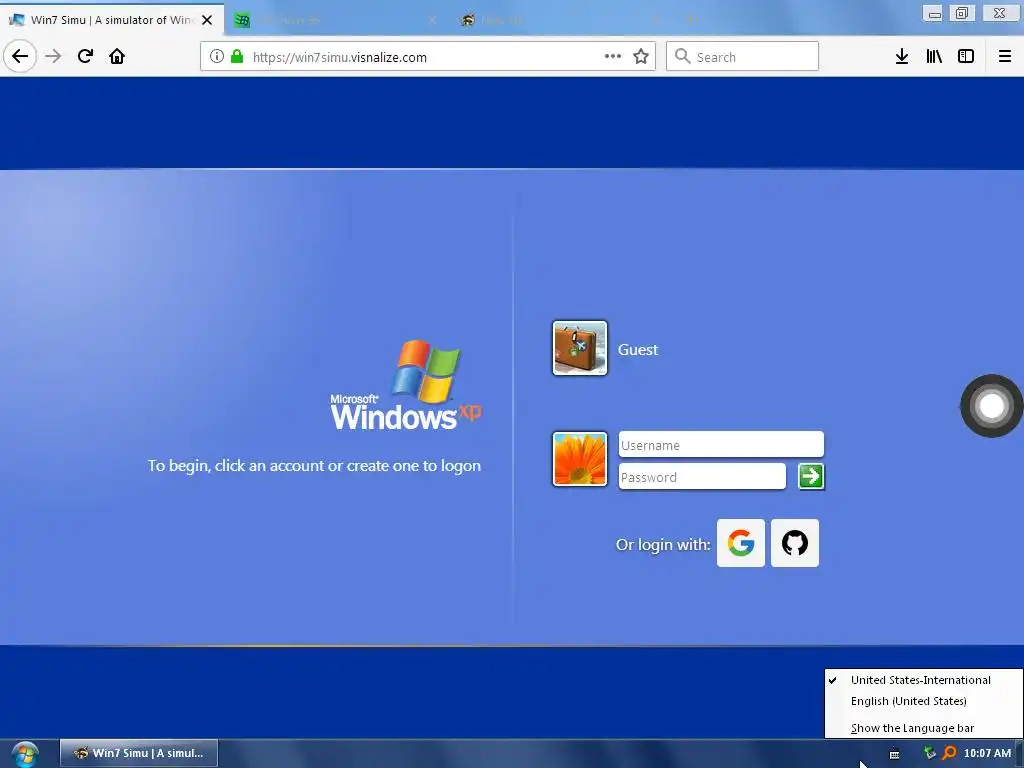Open site information icon in address bar
The width and height of the screenshot is (1024, 768).
(x=217, y=56)
